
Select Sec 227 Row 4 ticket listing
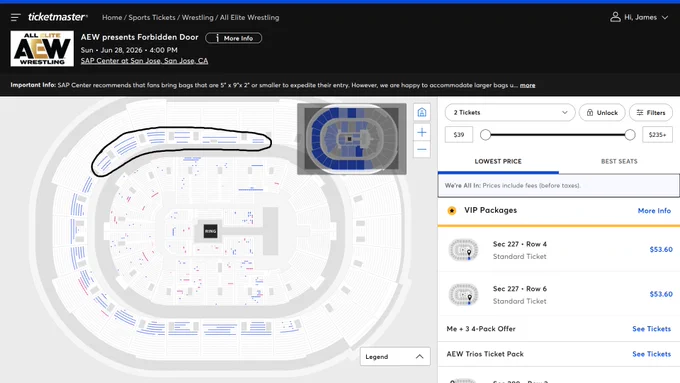[x=559, y=250]
